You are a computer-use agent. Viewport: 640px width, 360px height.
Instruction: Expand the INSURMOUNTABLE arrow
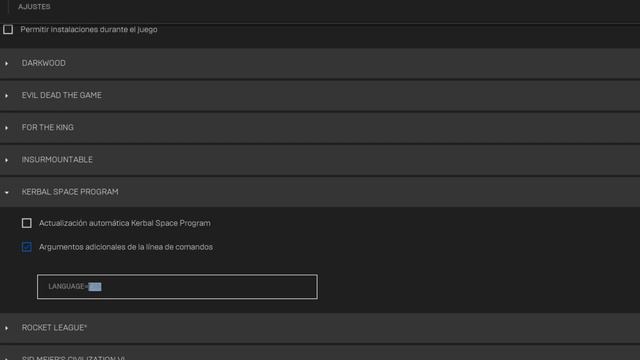pos(7,160)
